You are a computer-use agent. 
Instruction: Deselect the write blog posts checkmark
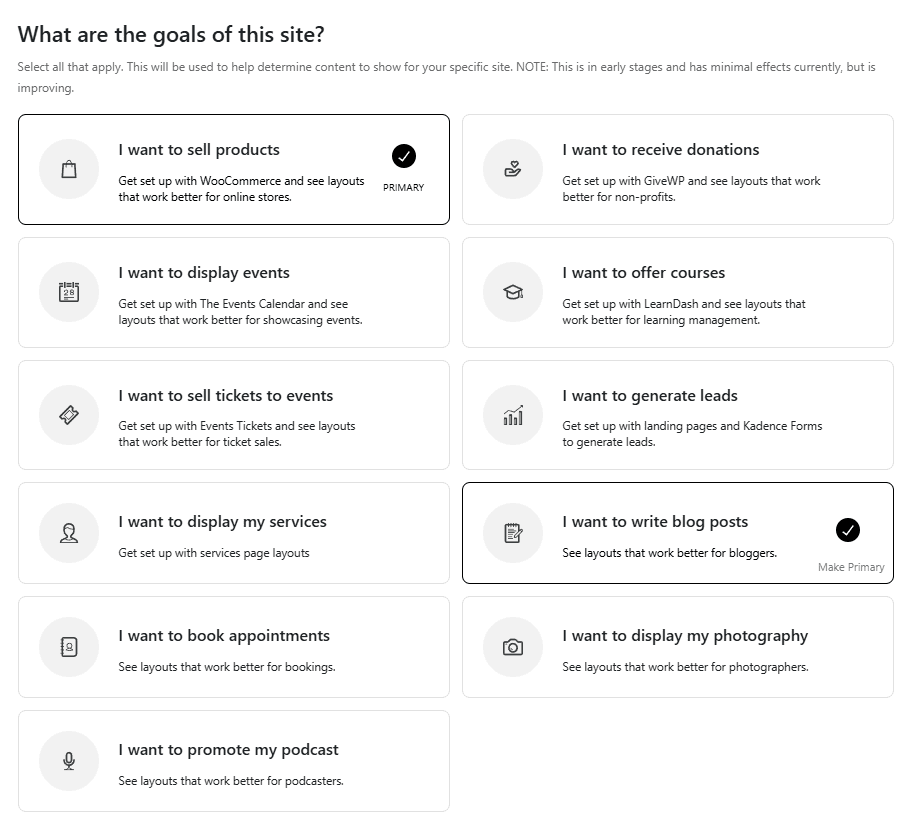(x=847, y=530)
